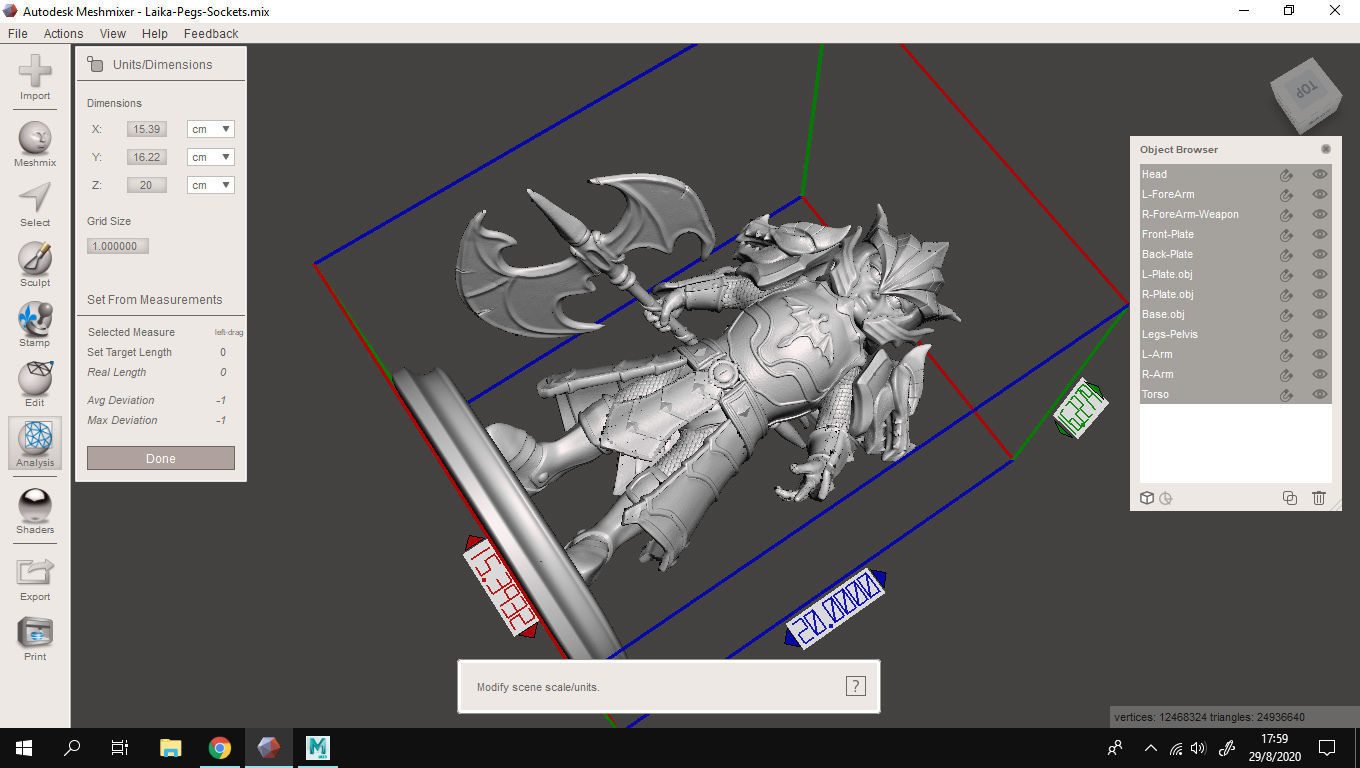Open the X dimension units dropdown

(210, 129)
